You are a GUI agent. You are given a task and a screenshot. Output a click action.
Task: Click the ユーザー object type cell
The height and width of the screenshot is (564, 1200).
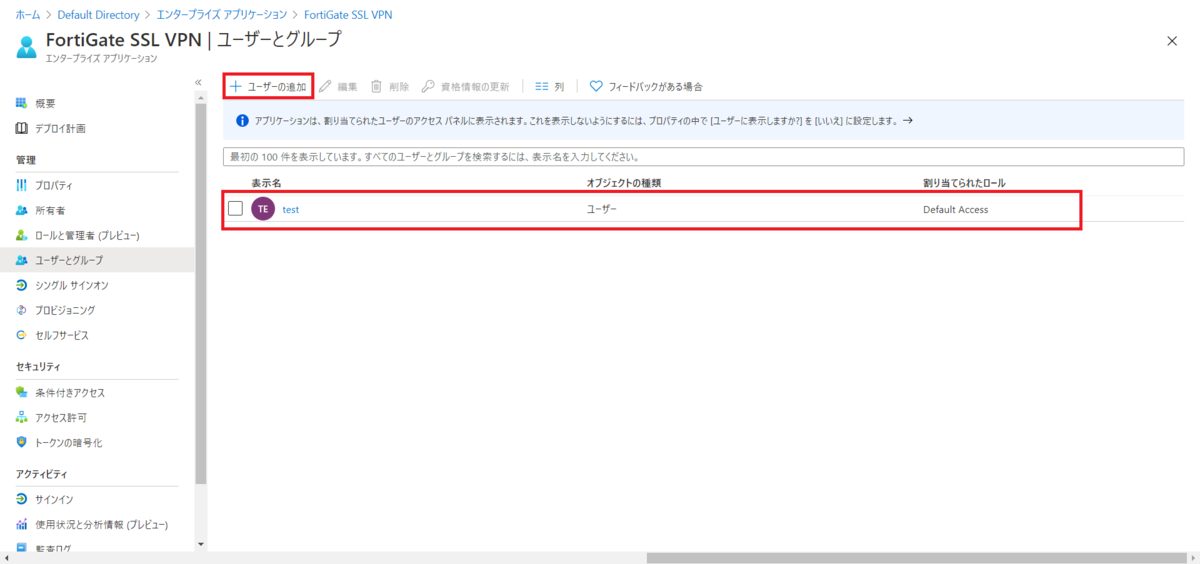(602, 209)
